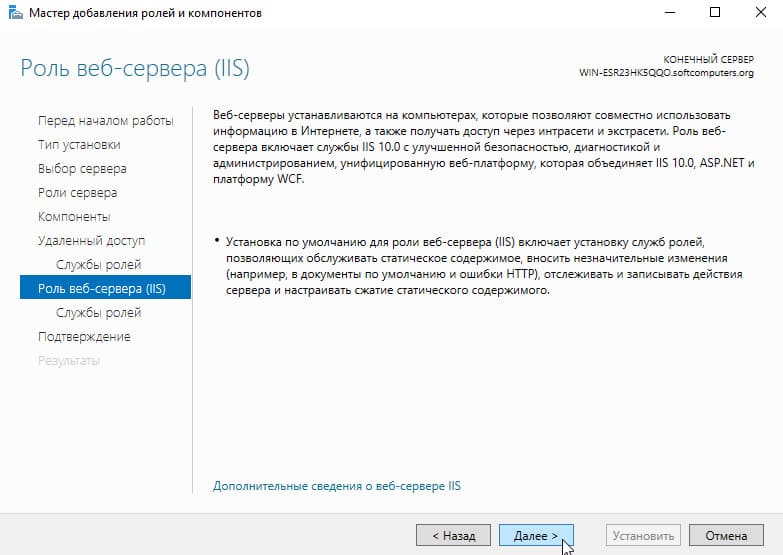This screenshot has width=783, height=555.
Task: Open 'Службы ролей' under Роль веб-сервера (IIS)
Action: coord(98,313)
